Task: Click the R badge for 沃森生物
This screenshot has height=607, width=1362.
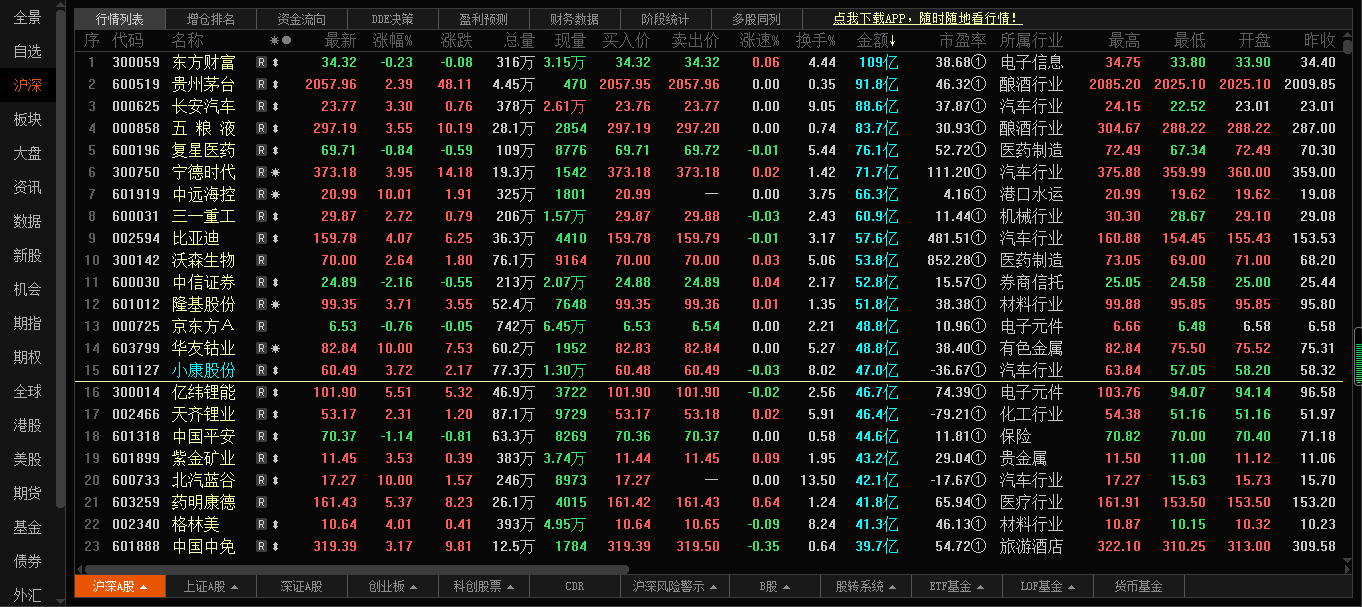Action: [x=261, y=260]
